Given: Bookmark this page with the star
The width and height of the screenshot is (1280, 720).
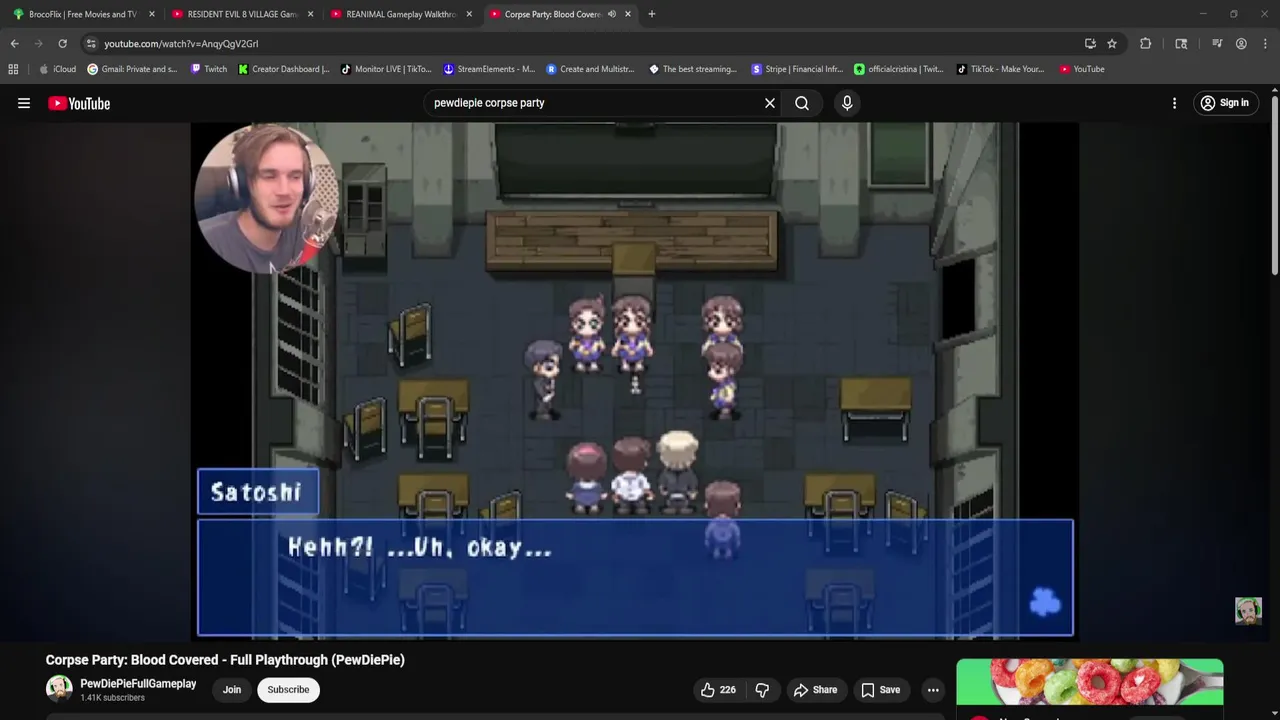Looking at the screenshot, I should tap(1112, 44).
